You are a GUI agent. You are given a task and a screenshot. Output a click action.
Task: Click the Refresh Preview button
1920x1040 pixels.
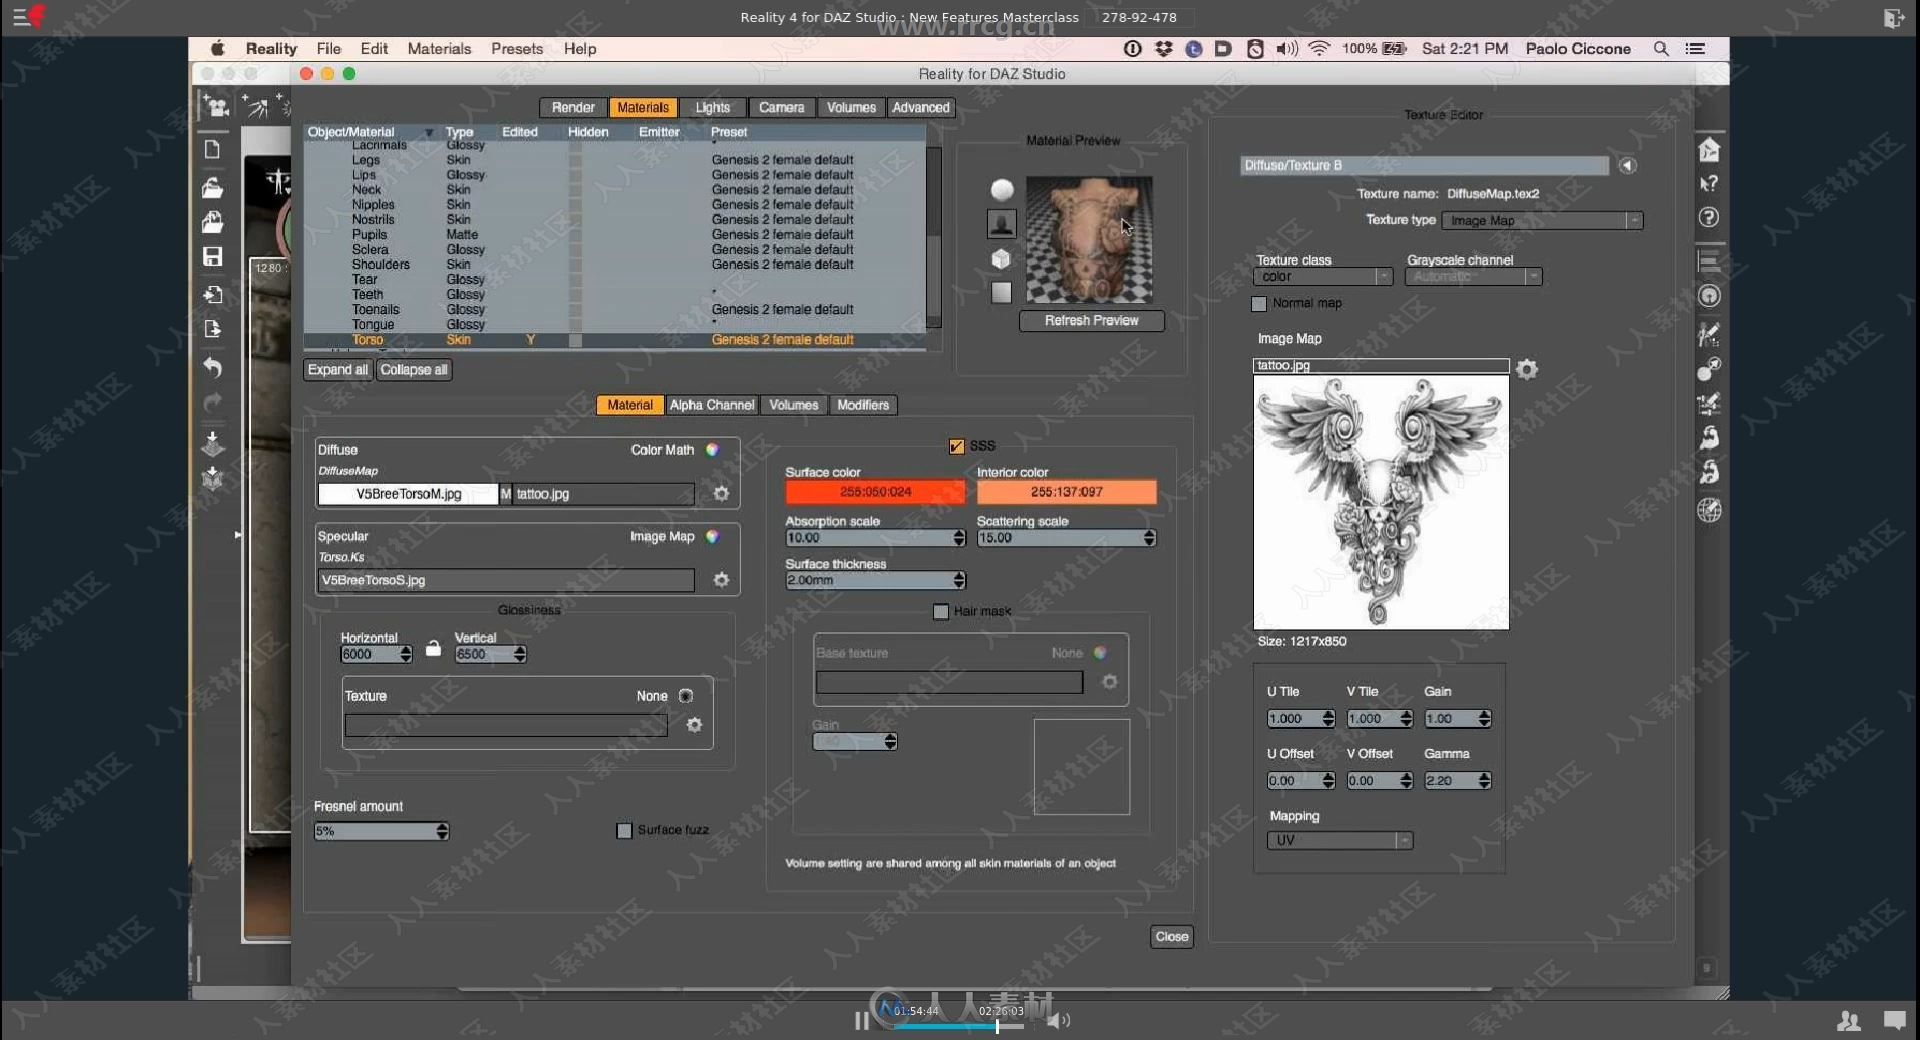tap(1091, 321)
